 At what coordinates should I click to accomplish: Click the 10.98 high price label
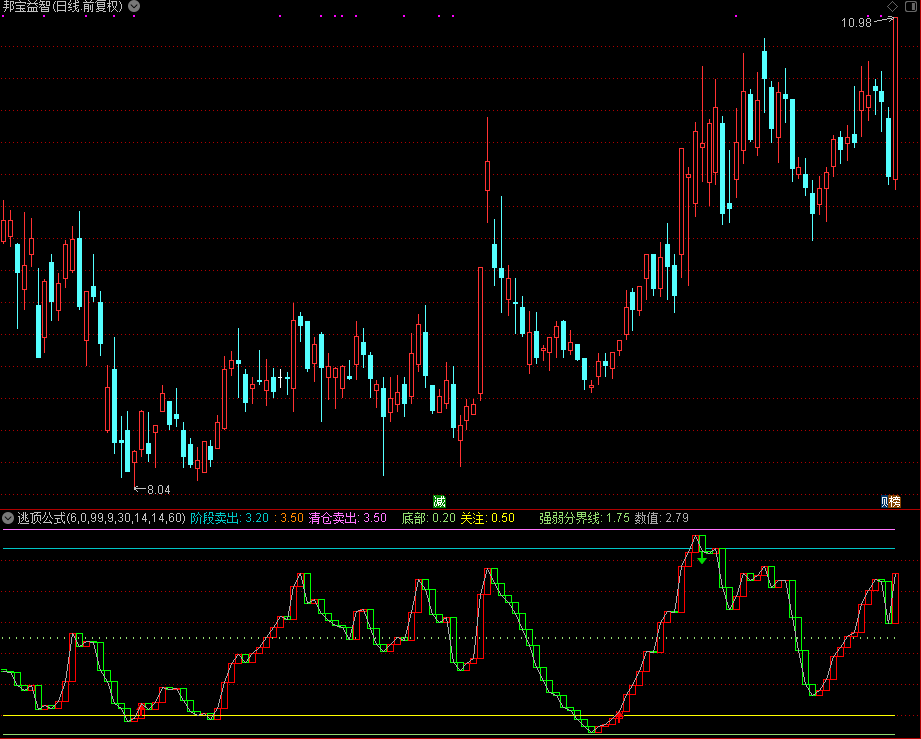pyautogui.click(x=856, y=23)
